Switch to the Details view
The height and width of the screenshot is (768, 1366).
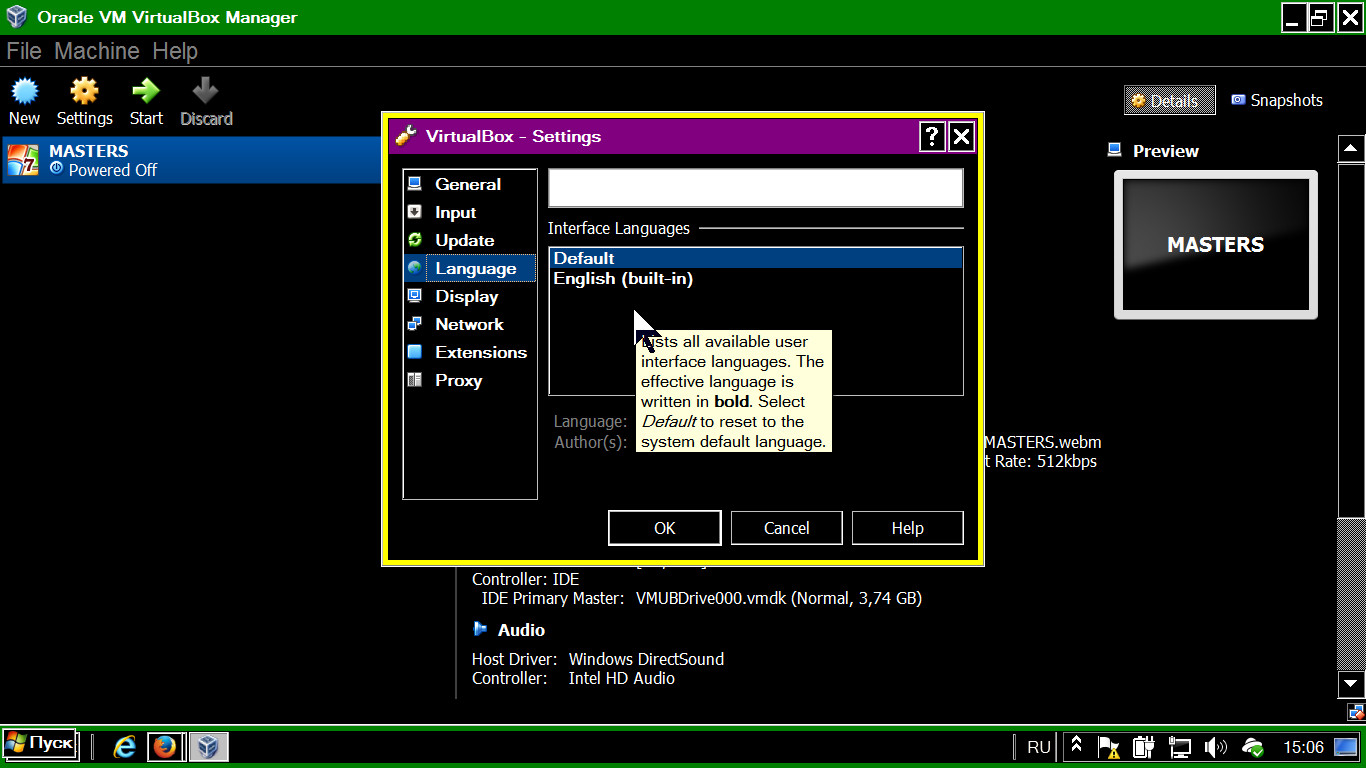(1169, 100)
